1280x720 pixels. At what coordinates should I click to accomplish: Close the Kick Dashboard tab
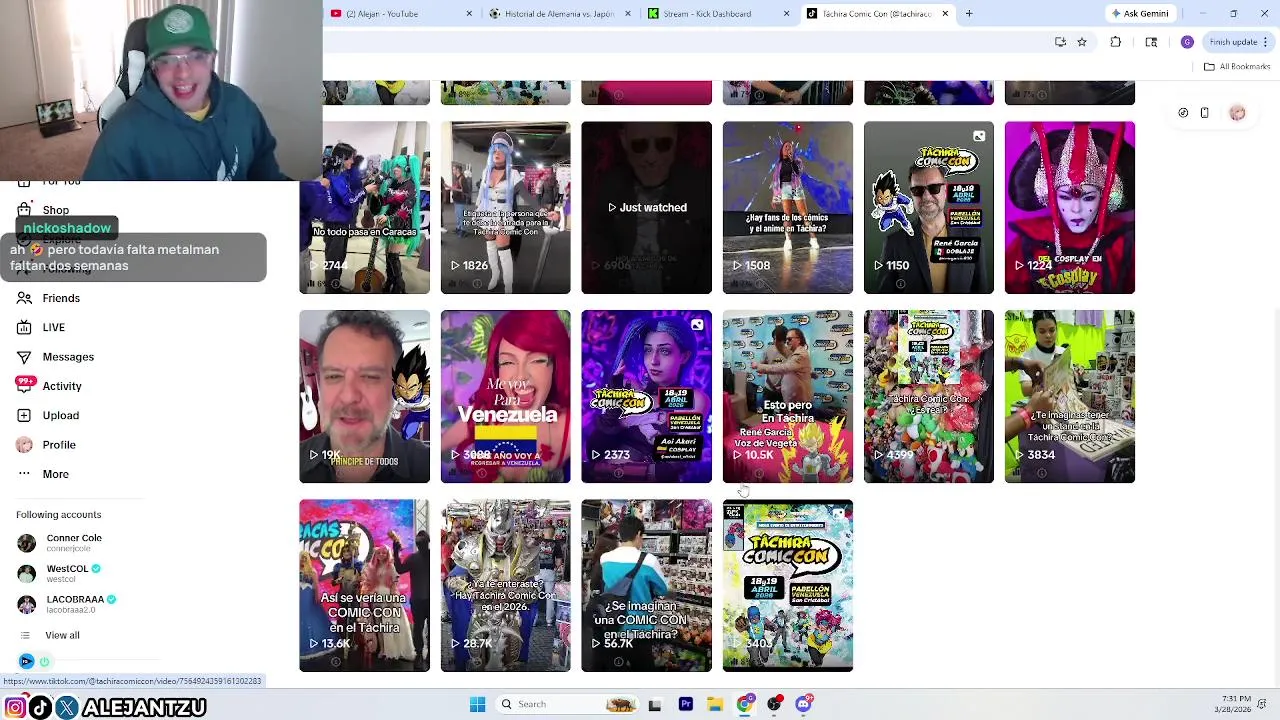pyautogui.click(x=786, y=14)
